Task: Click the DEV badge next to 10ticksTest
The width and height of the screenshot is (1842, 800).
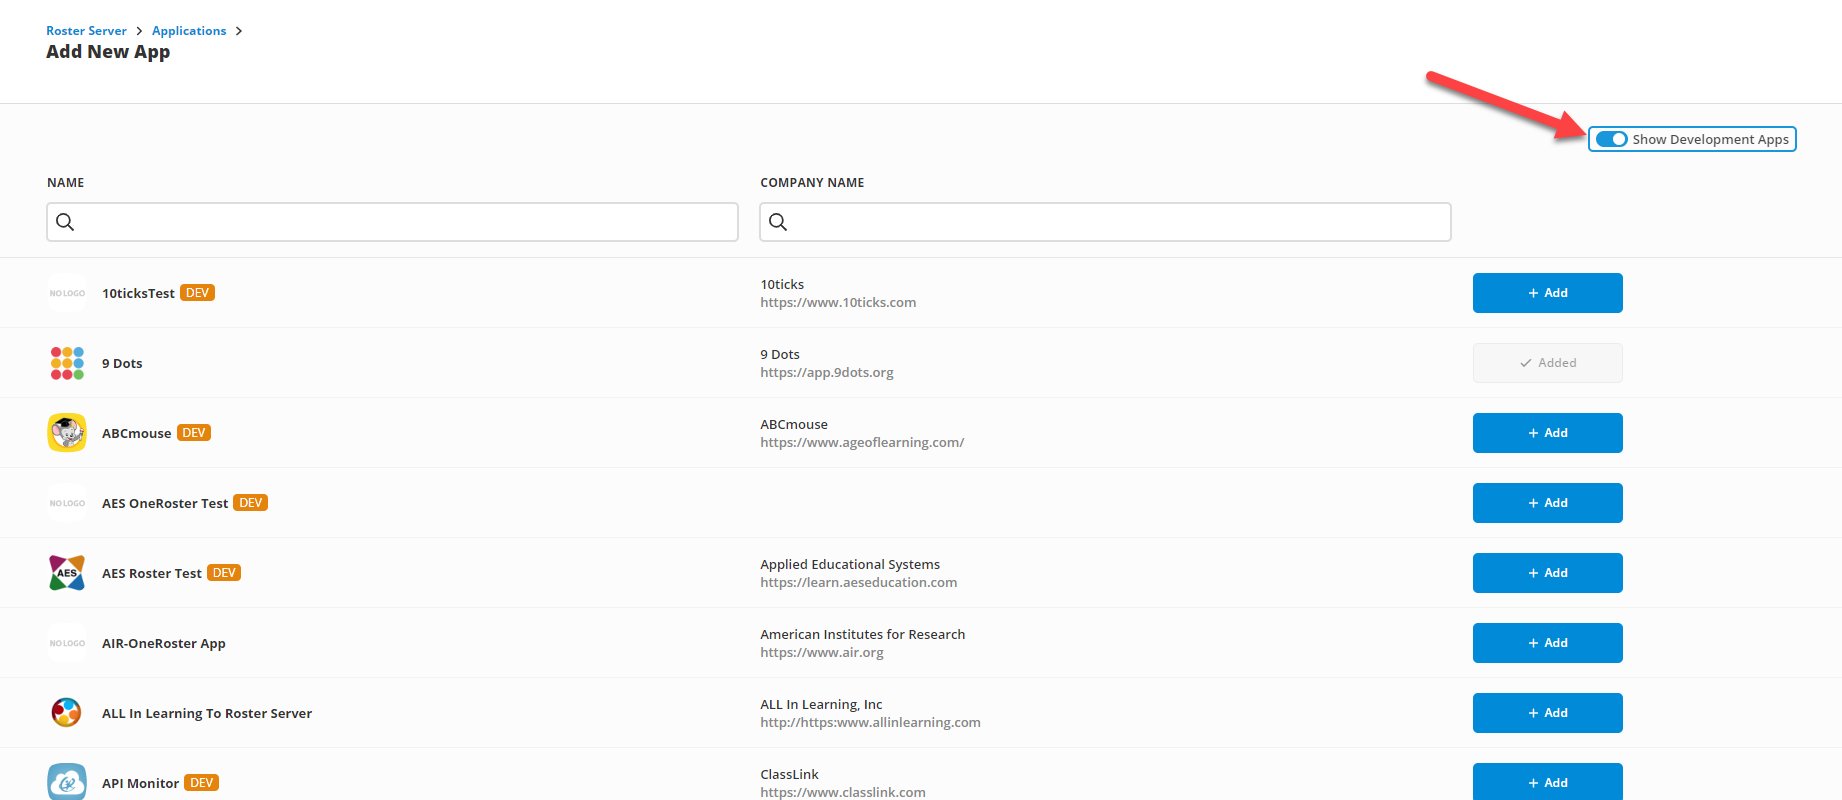Action: (x=198, y=293)
